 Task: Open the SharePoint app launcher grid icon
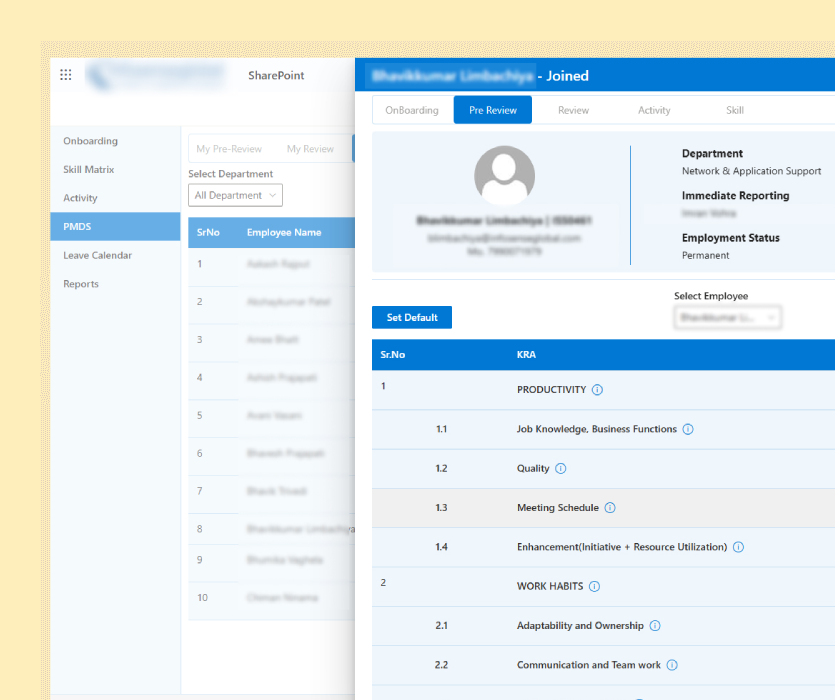click(66, 75)
